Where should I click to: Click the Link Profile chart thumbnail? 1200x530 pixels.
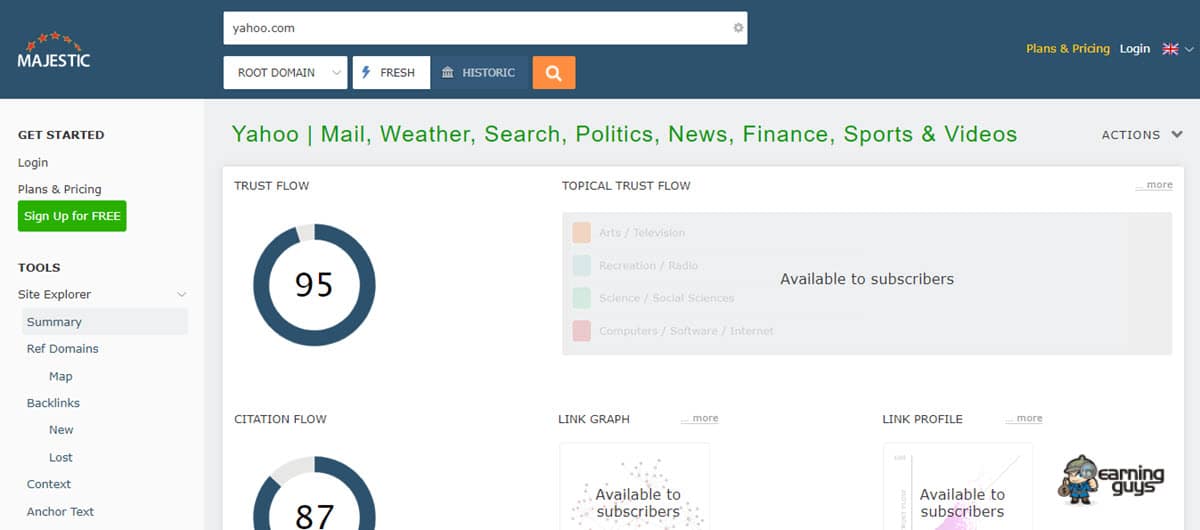pyautogui.click(x=958, y=487)
